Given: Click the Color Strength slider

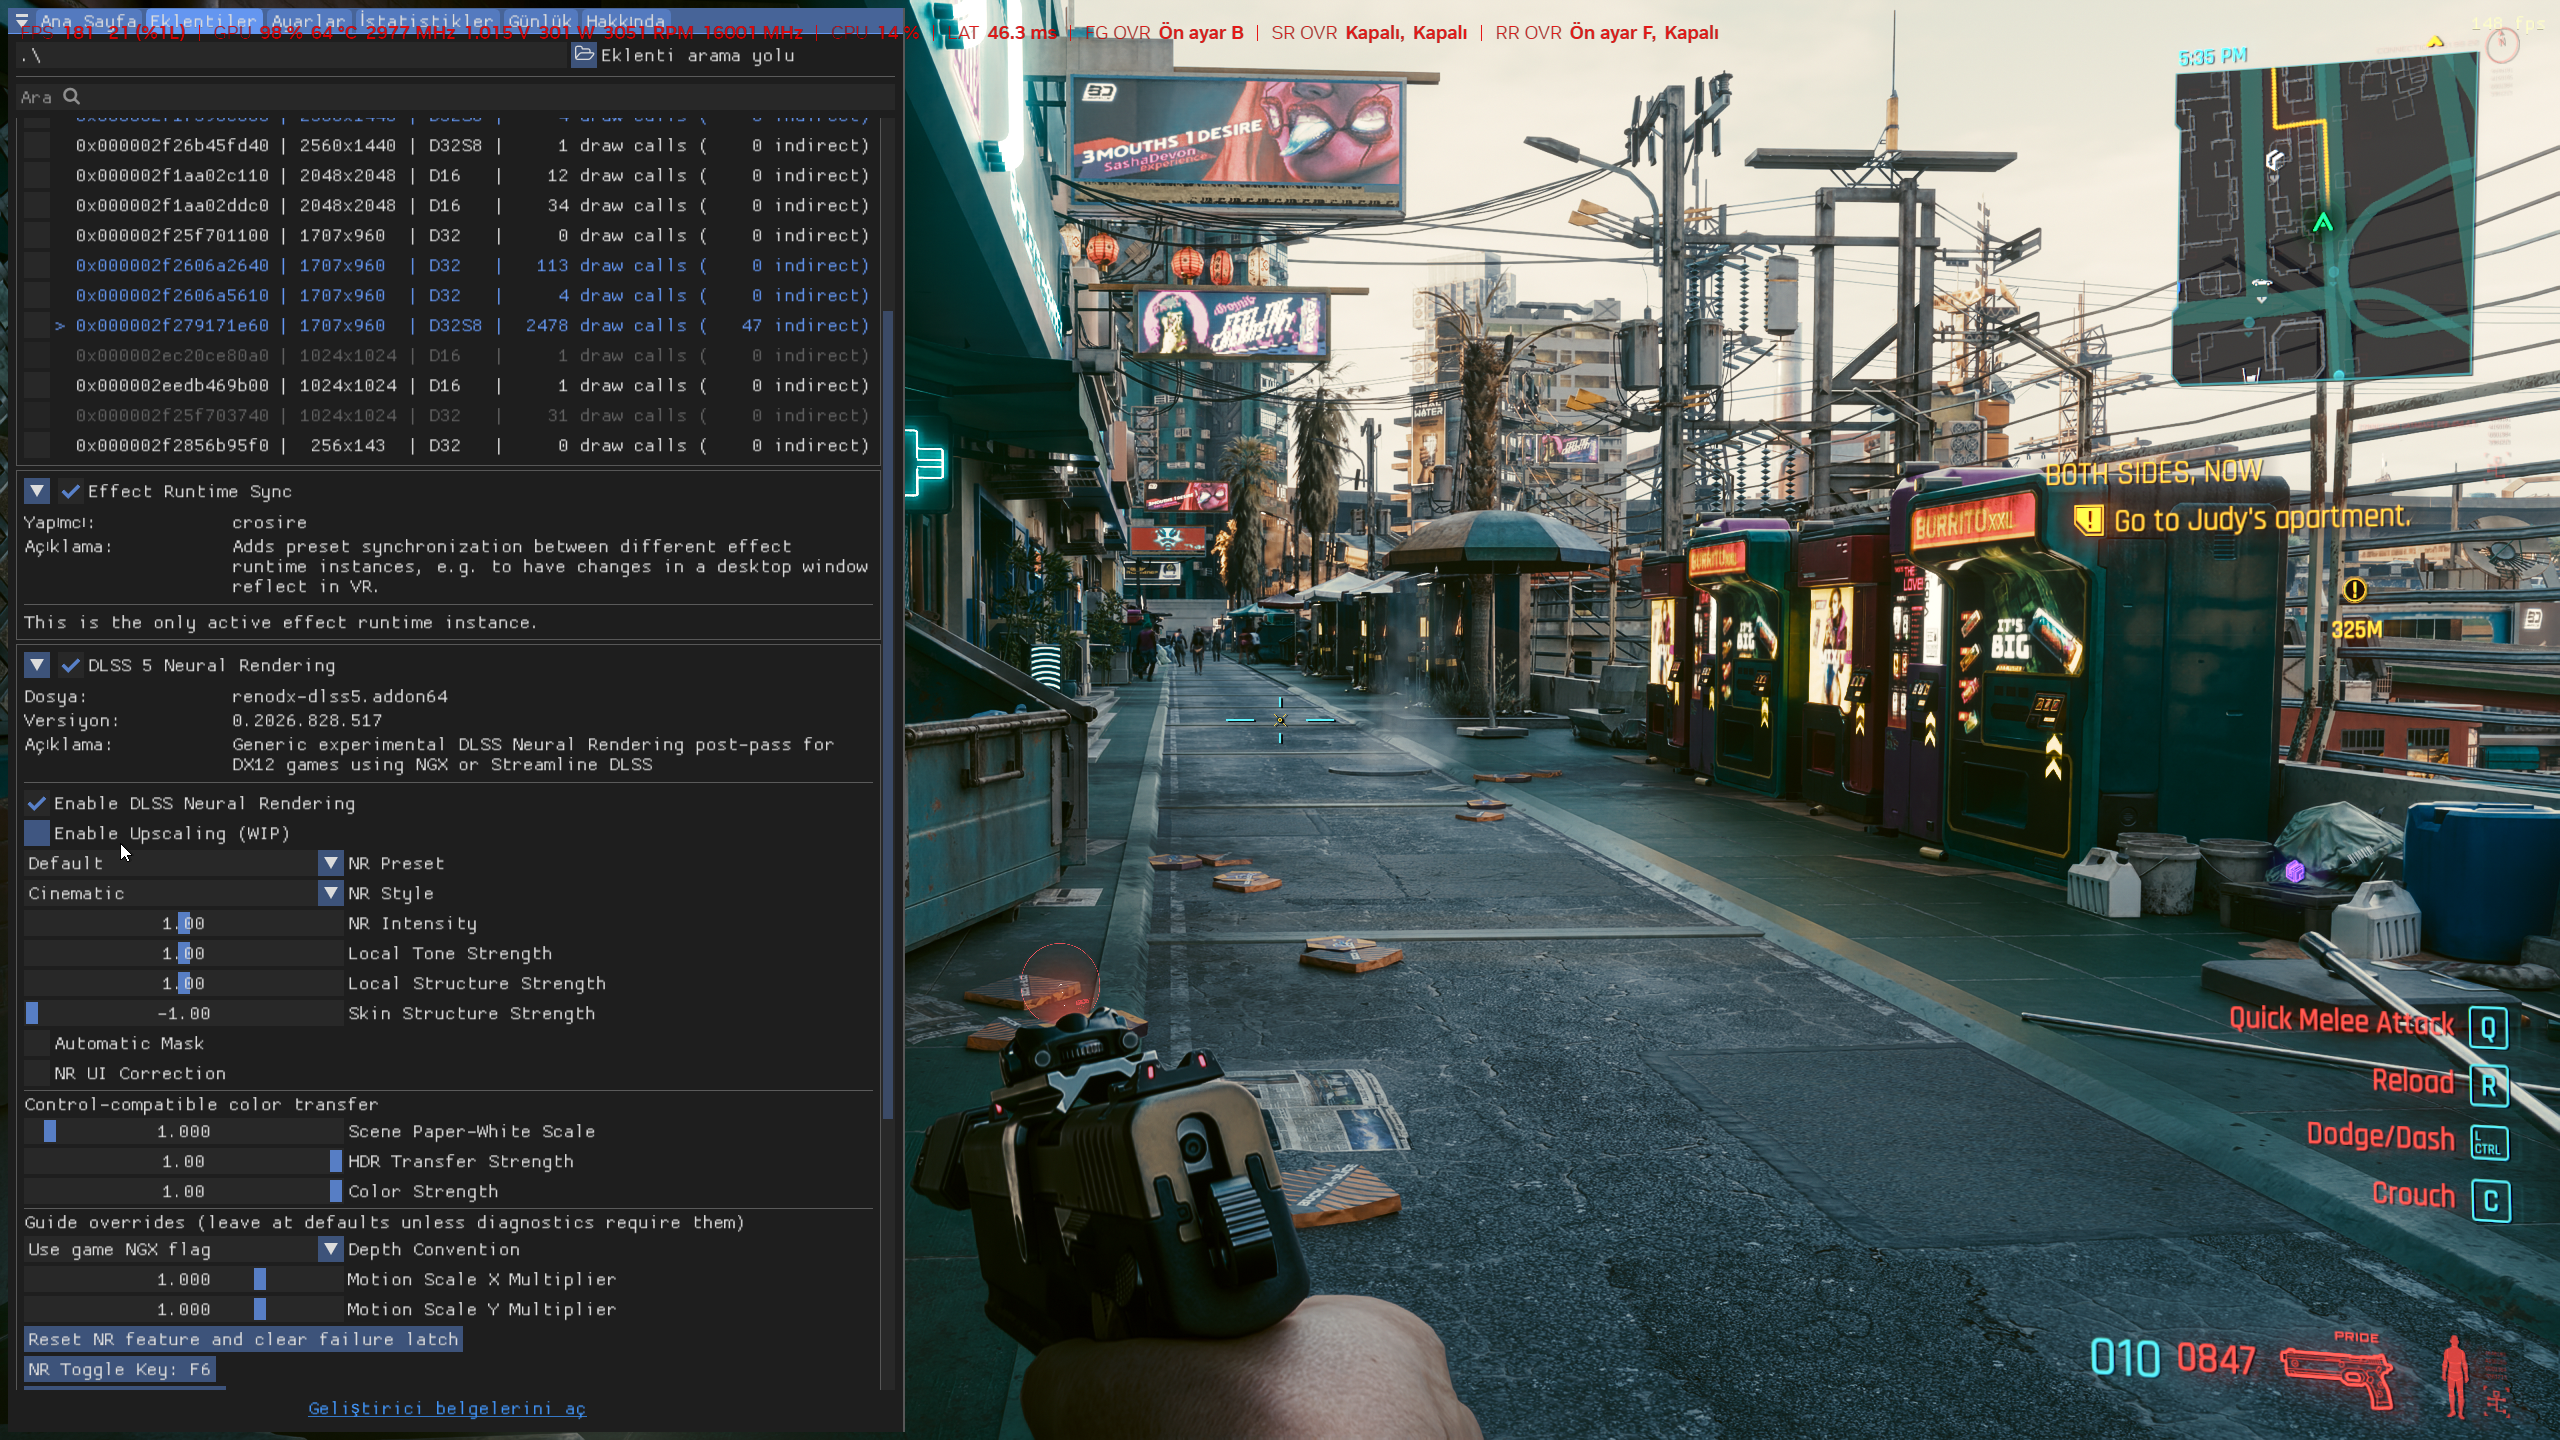Looking at the screenshot, I should click(184, 1191).
